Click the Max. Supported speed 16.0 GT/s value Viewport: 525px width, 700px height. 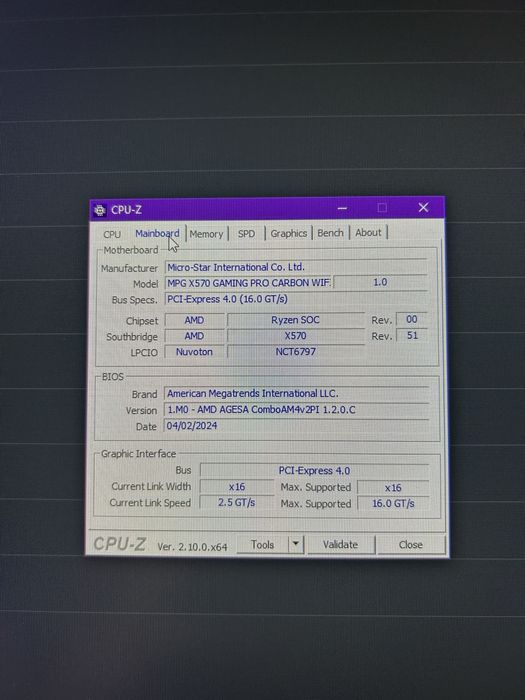pos(393,504)
